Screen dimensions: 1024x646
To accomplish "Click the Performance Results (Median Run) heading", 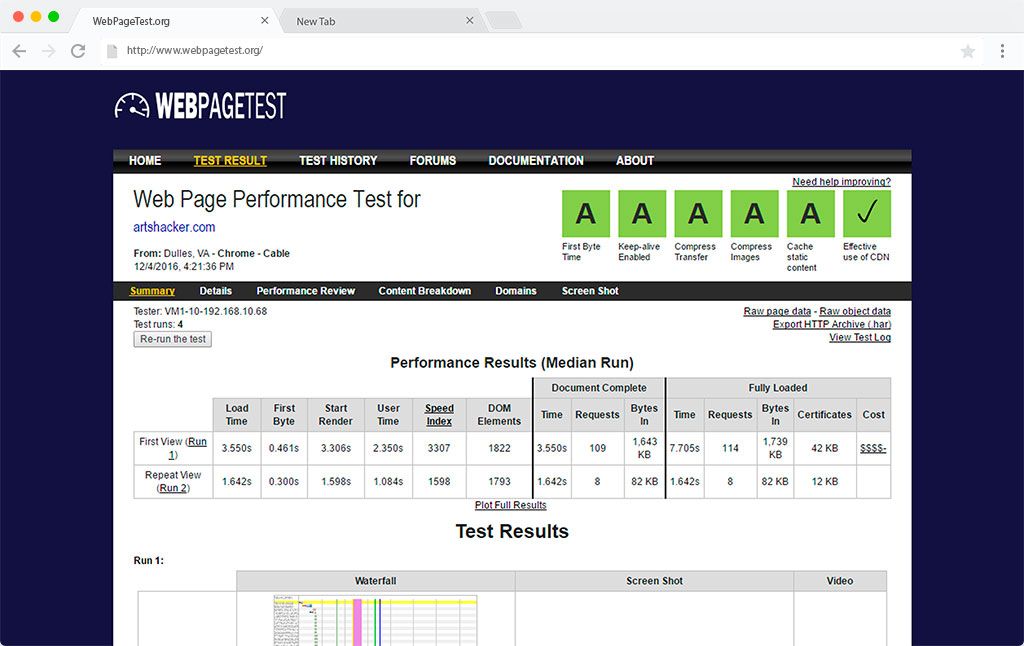I will pos(512,363).
